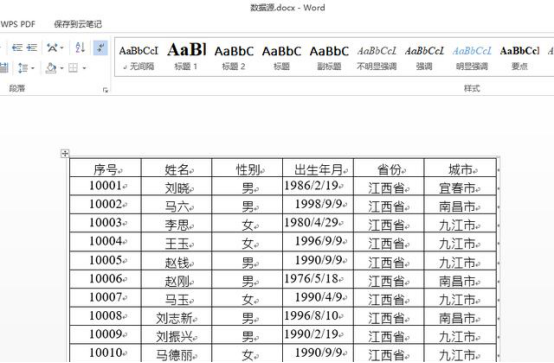Screen dimensions: 554x363
Task: Click cell 10001 in the table
Action: (x=105, y=186)
